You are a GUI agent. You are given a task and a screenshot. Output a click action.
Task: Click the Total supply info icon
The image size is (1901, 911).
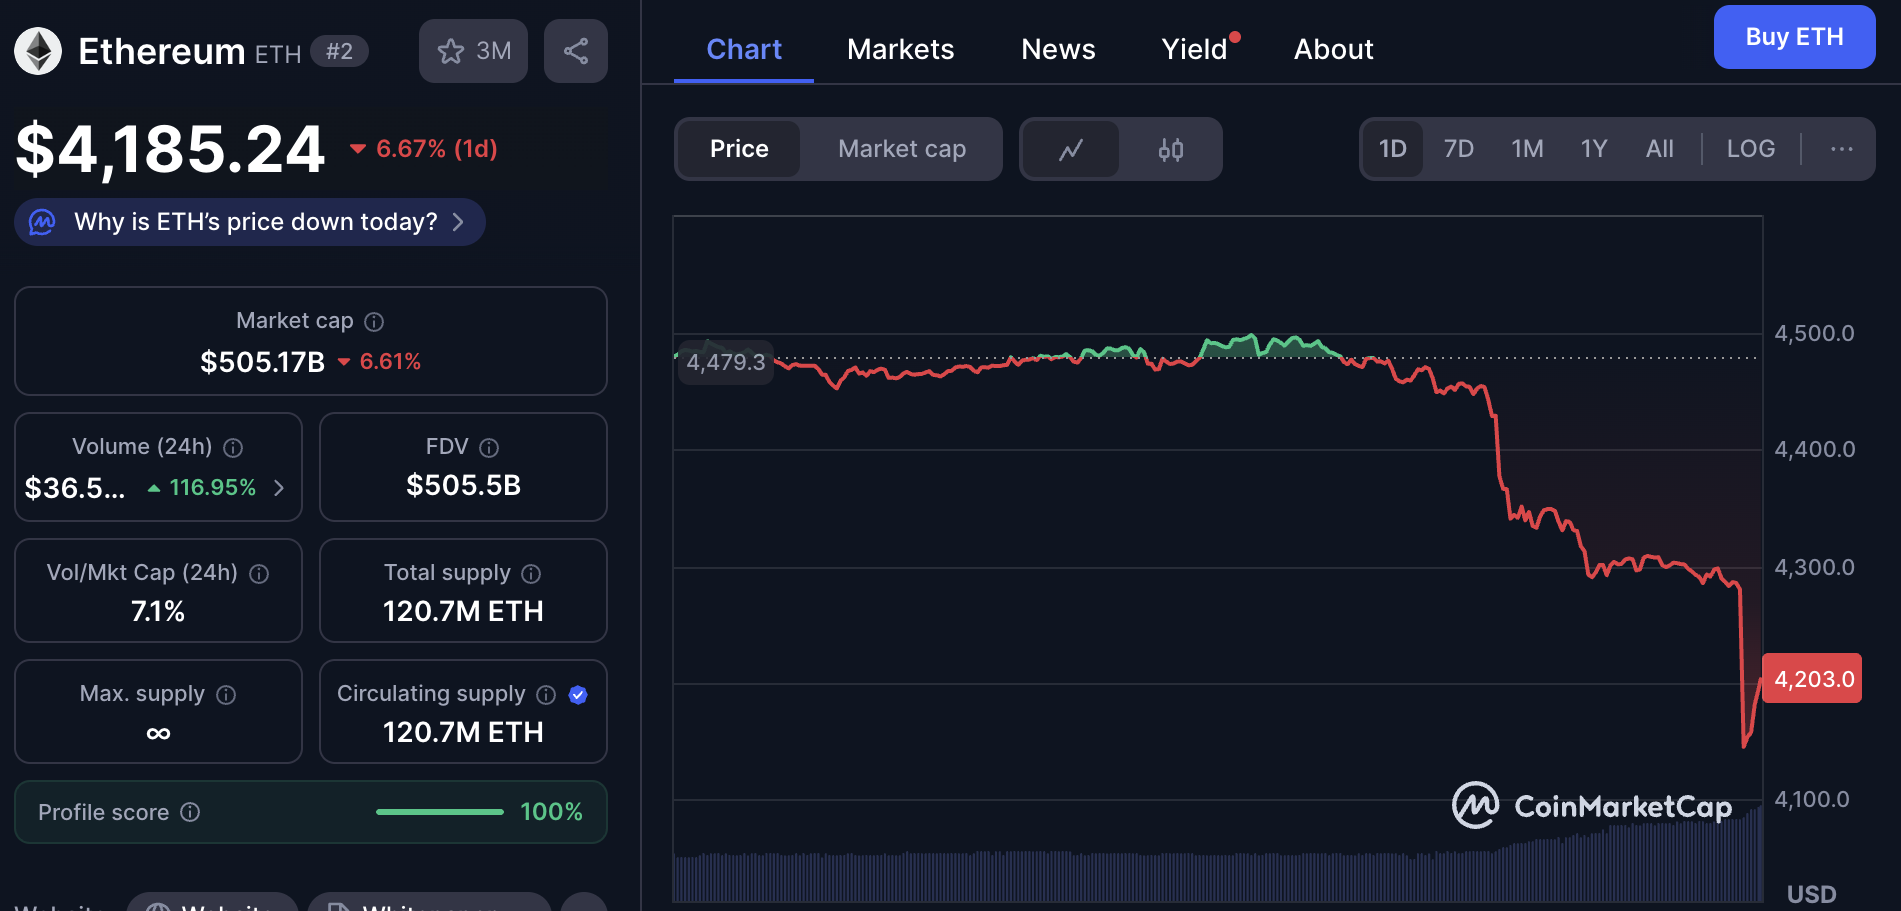pyautogui.click(x=531, y=573)
